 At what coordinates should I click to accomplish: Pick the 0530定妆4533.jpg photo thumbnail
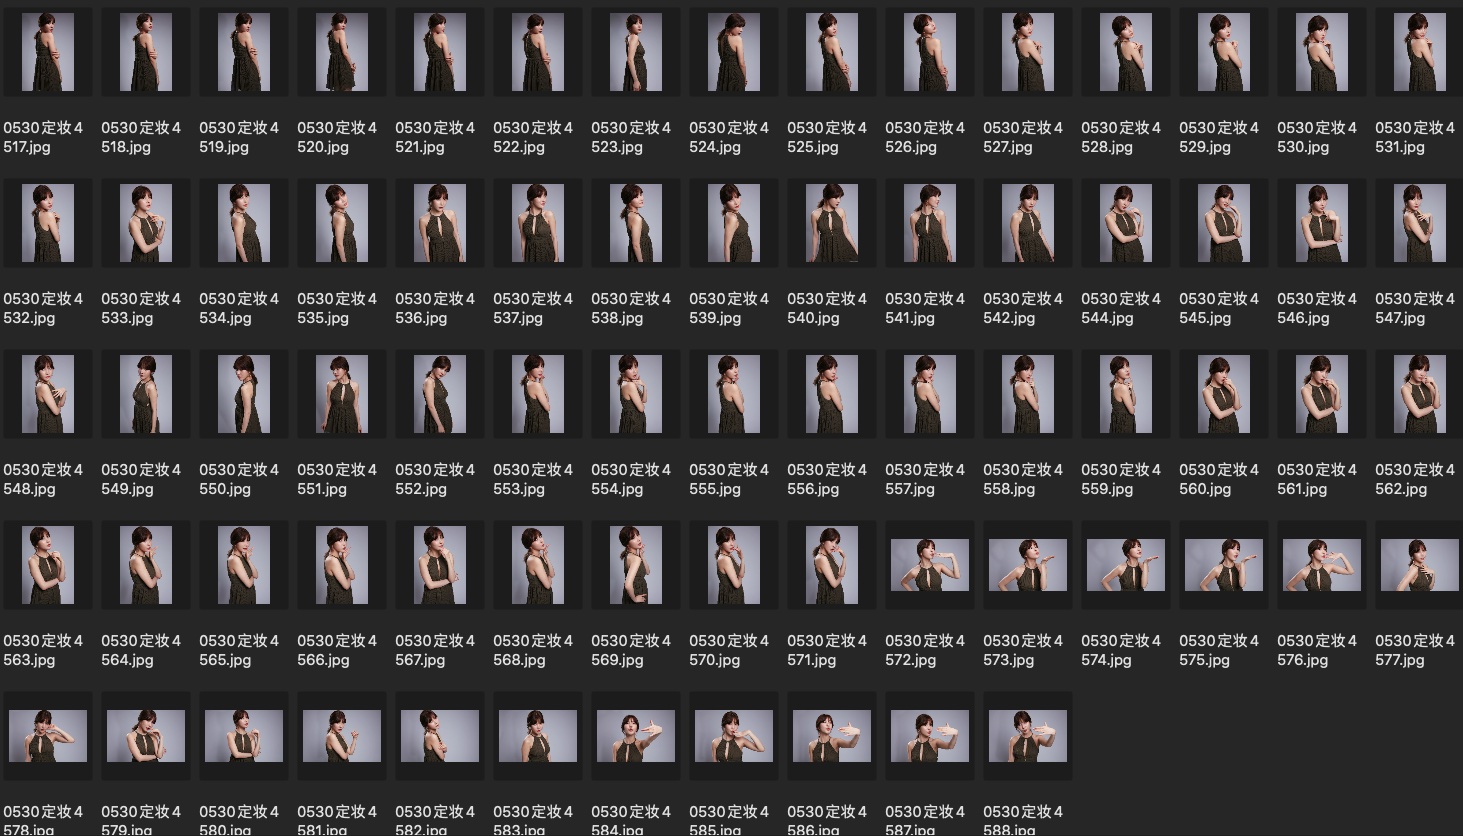click(x=146, y=224)
